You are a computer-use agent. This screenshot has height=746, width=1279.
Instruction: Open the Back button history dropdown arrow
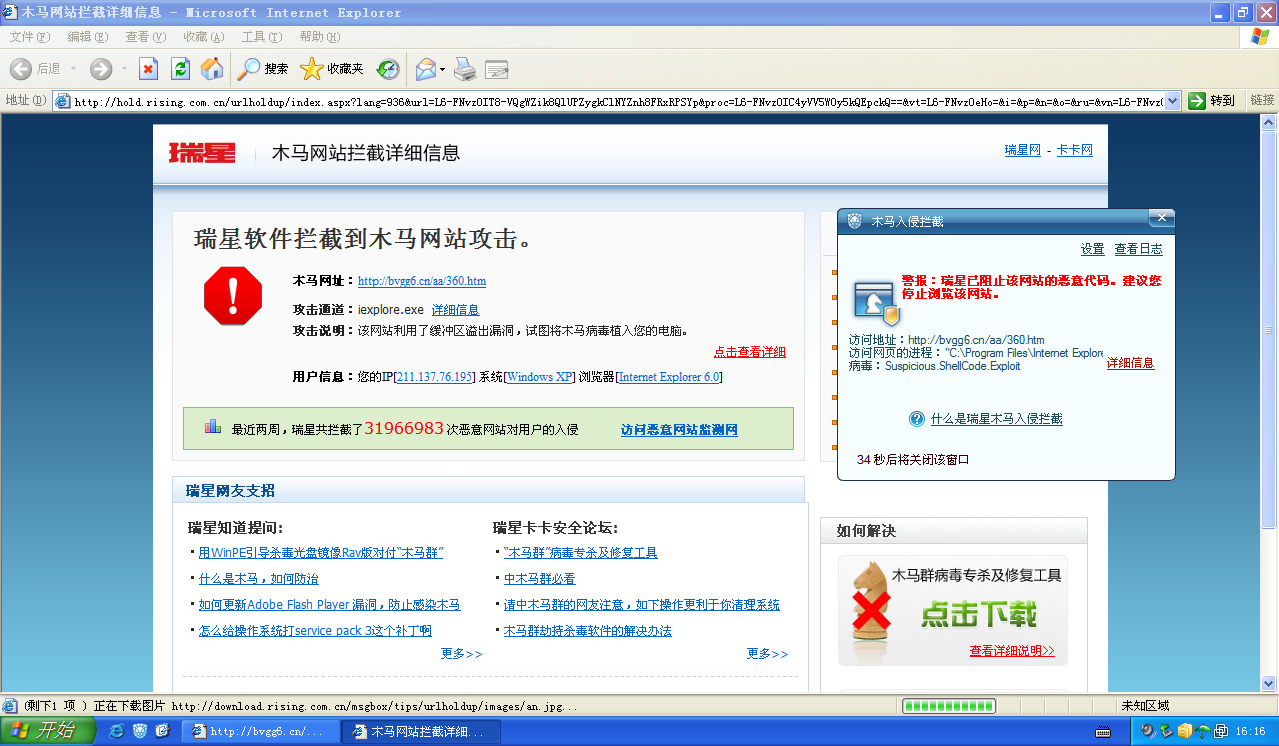click(72, 68)
